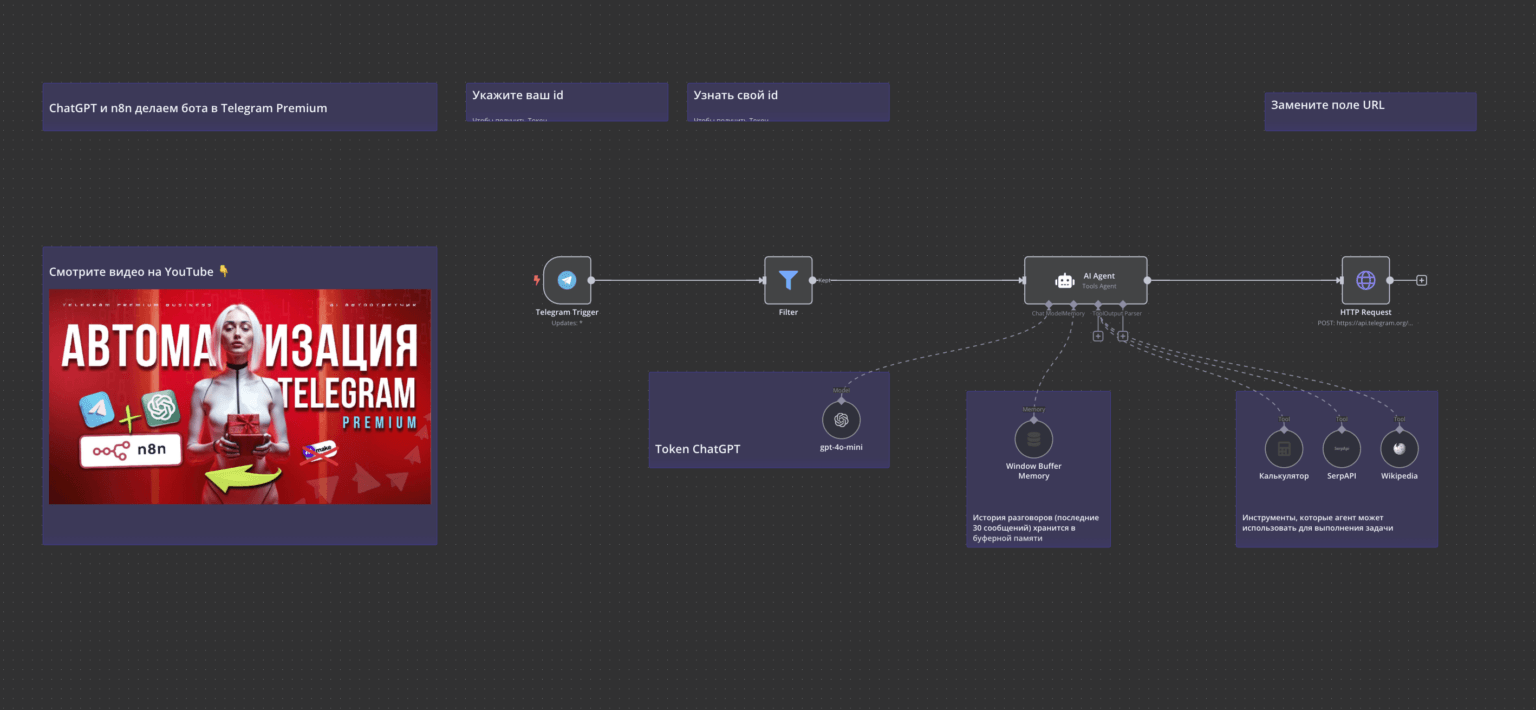Open the Wikipedia tool node

[x=1399, y=449]
